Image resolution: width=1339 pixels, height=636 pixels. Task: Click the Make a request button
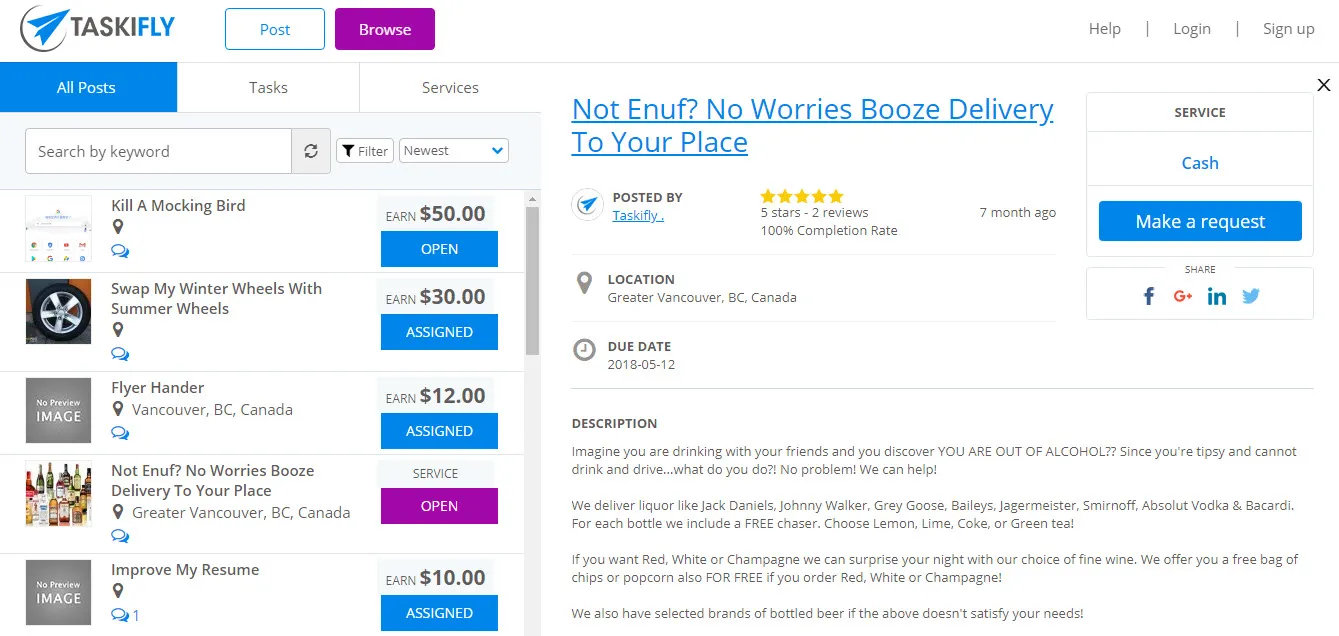click(1200, 221)
